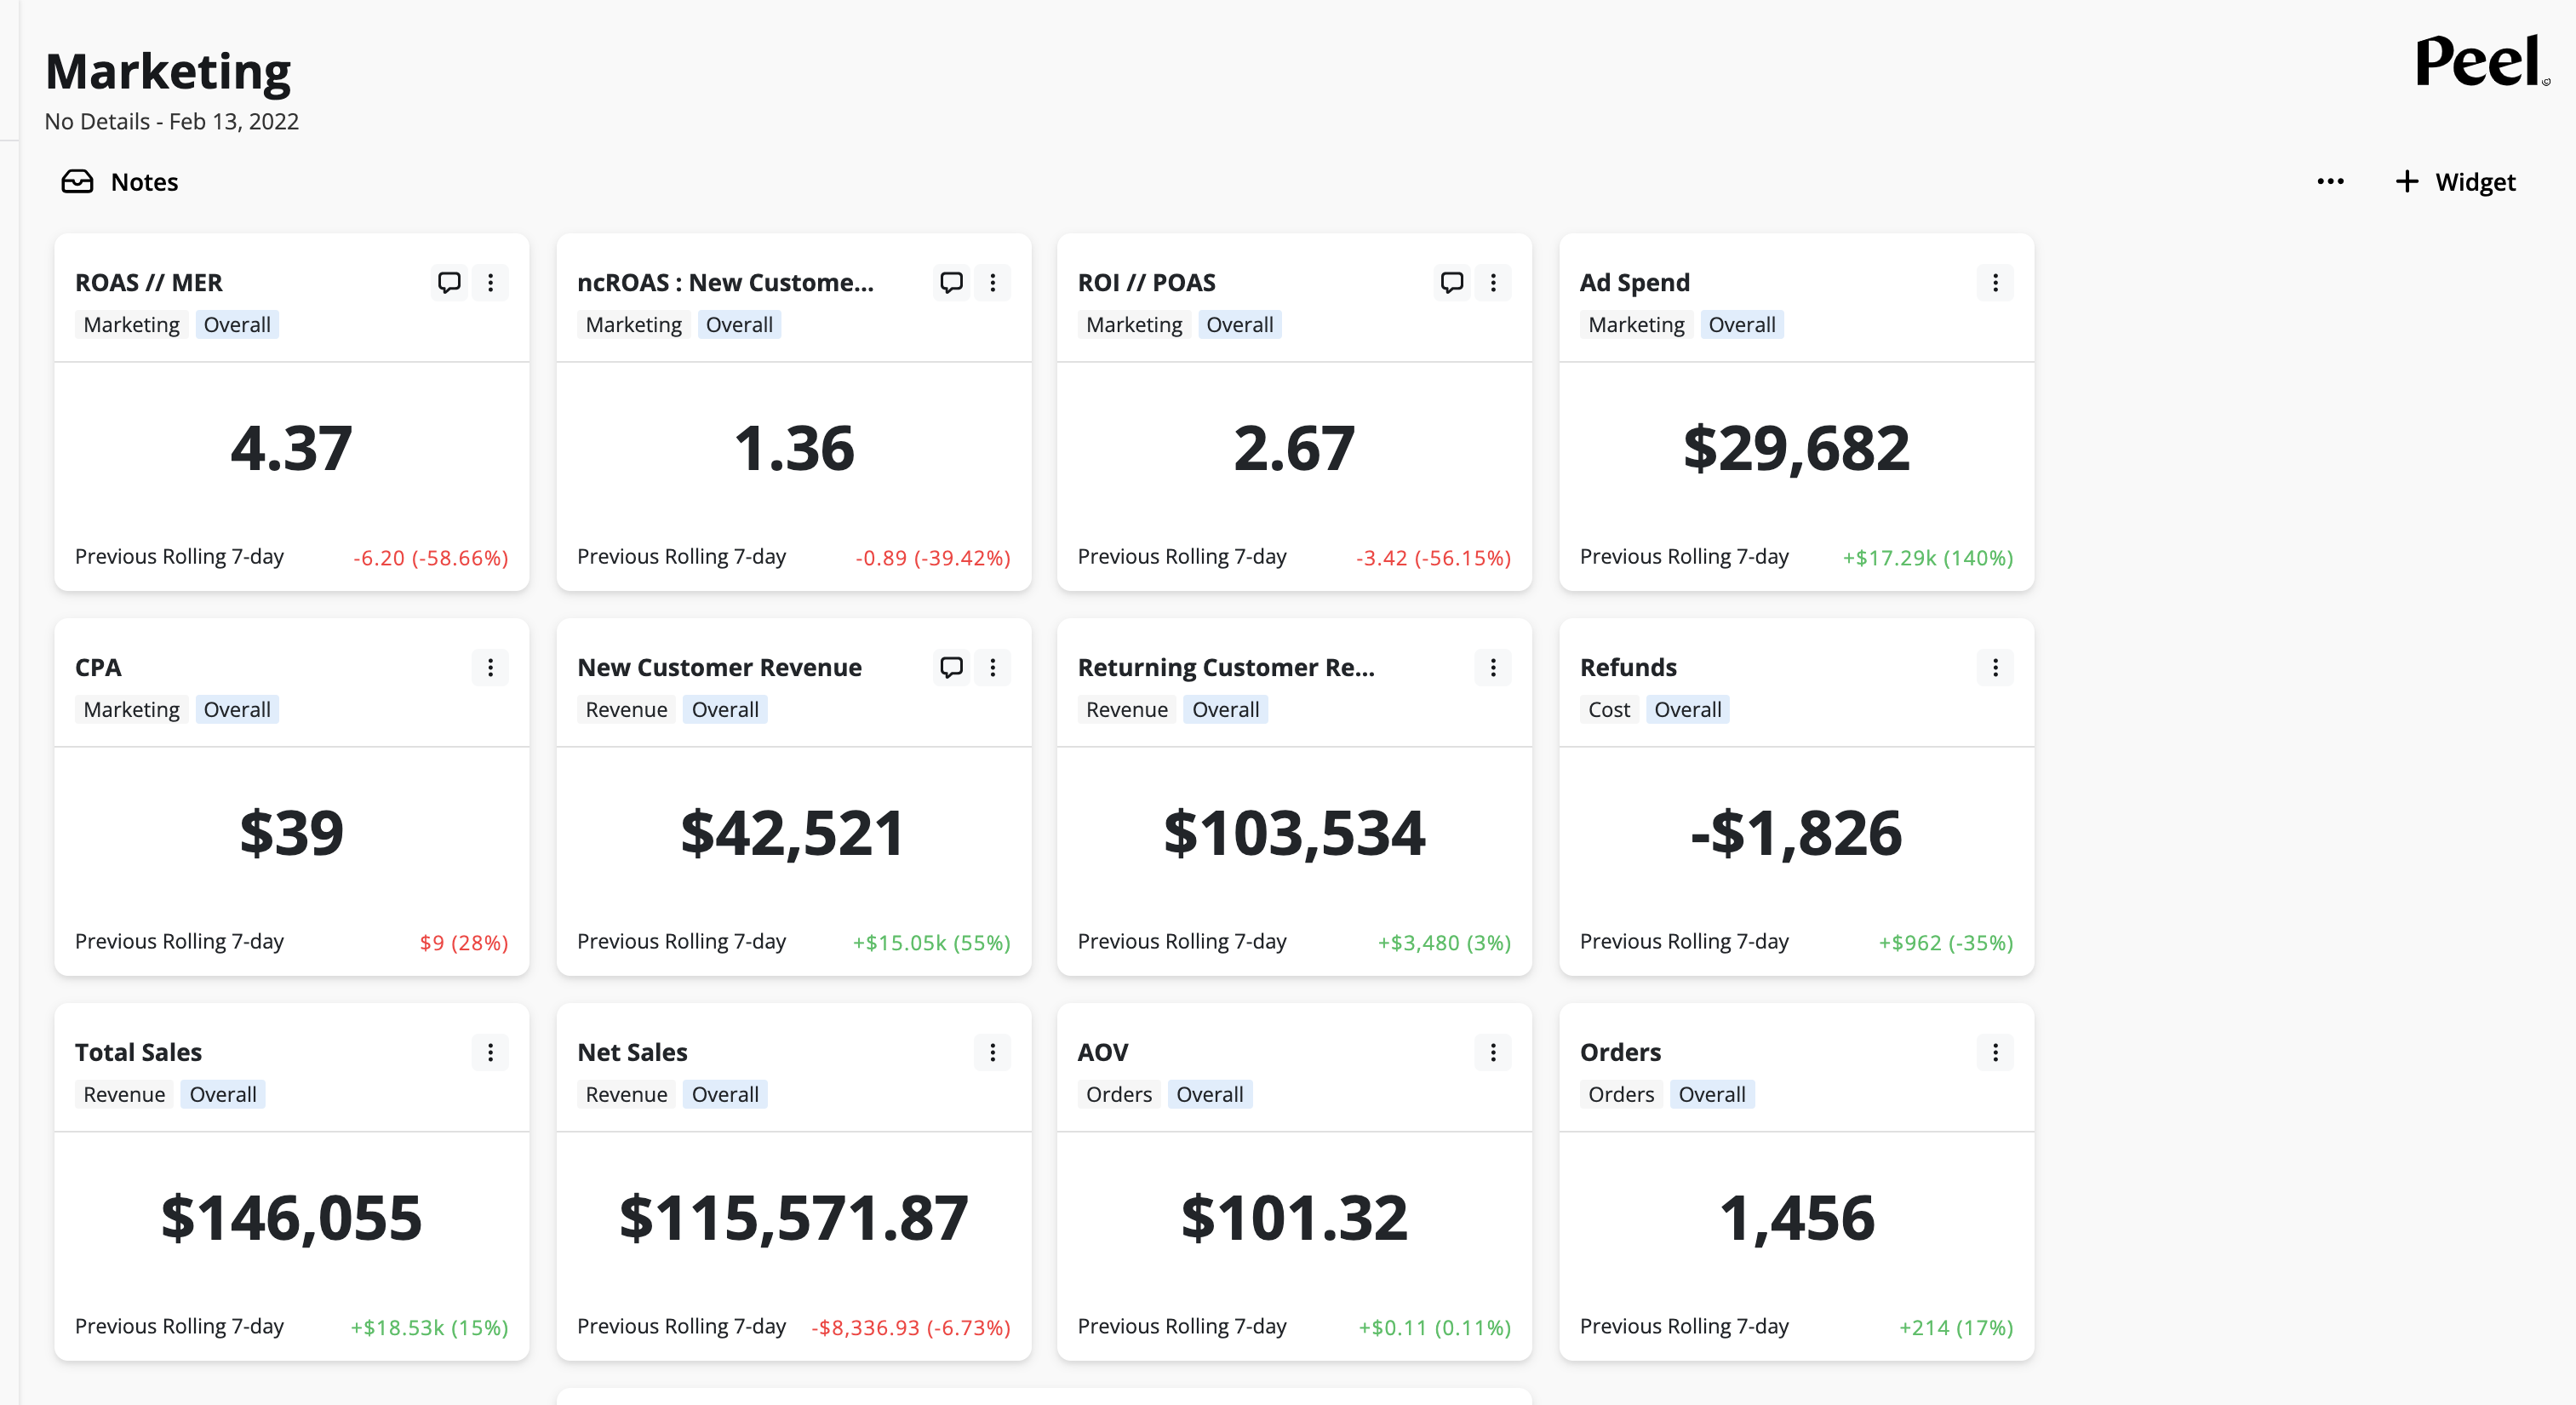Click Overall tag on Ad Spend widget

[x=1741, y=325]
